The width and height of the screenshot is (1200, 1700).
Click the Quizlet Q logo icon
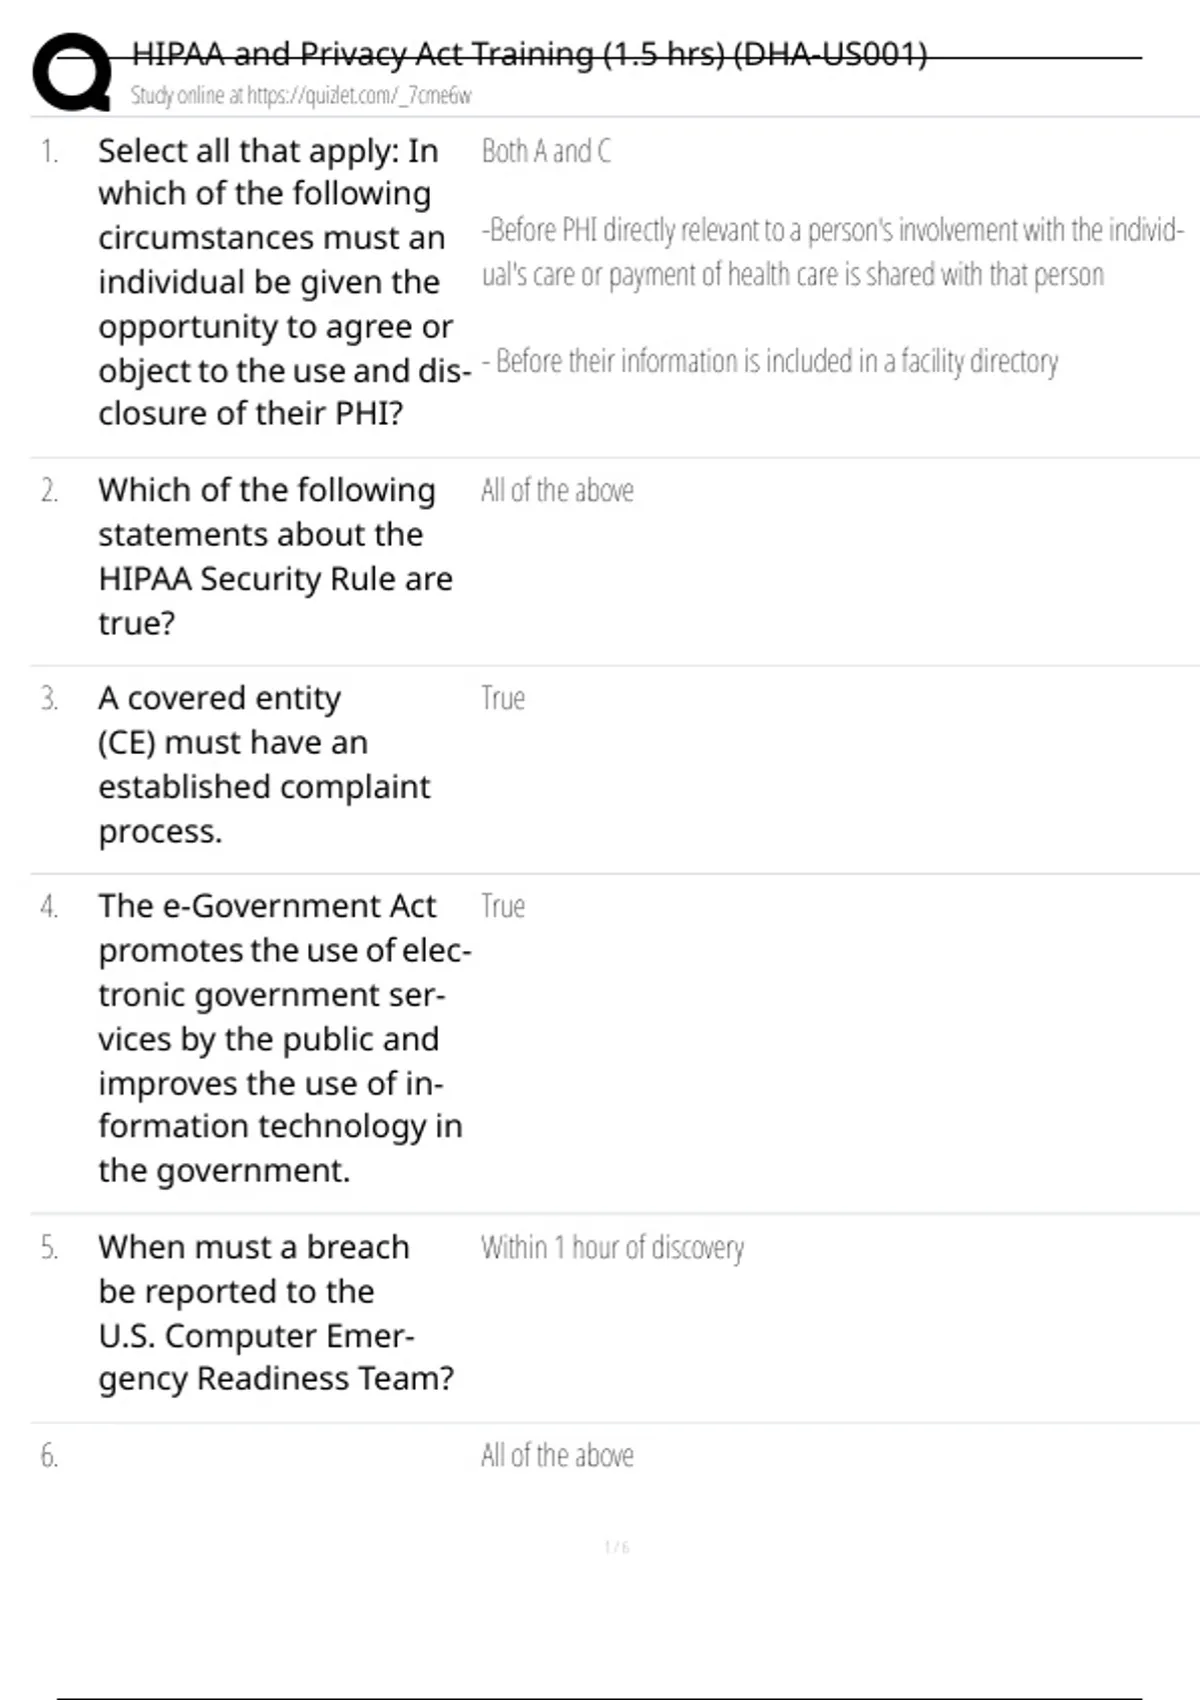(x=72, y=72)
